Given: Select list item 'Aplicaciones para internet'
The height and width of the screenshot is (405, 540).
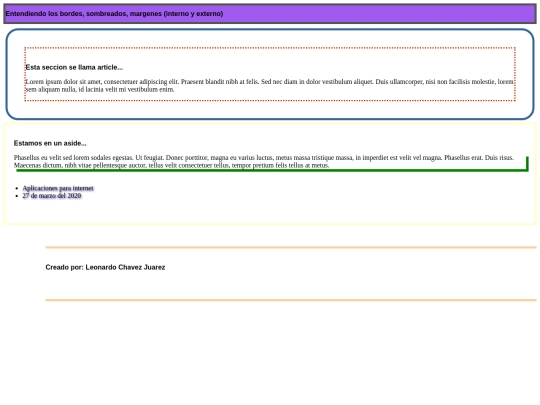Looking at the screenshot, I should [58, 188].
